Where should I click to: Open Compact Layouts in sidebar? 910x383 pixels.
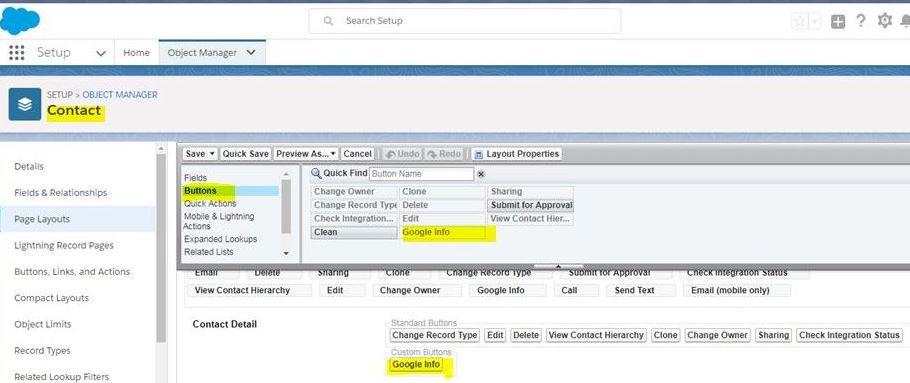coord(51,298)
